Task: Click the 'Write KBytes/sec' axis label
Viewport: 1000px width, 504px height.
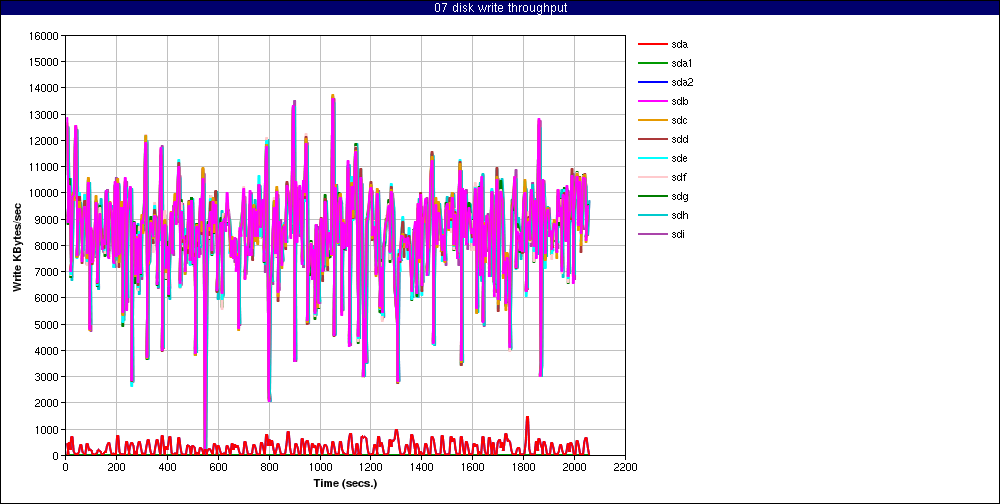Action: click(x=18, y=246)
